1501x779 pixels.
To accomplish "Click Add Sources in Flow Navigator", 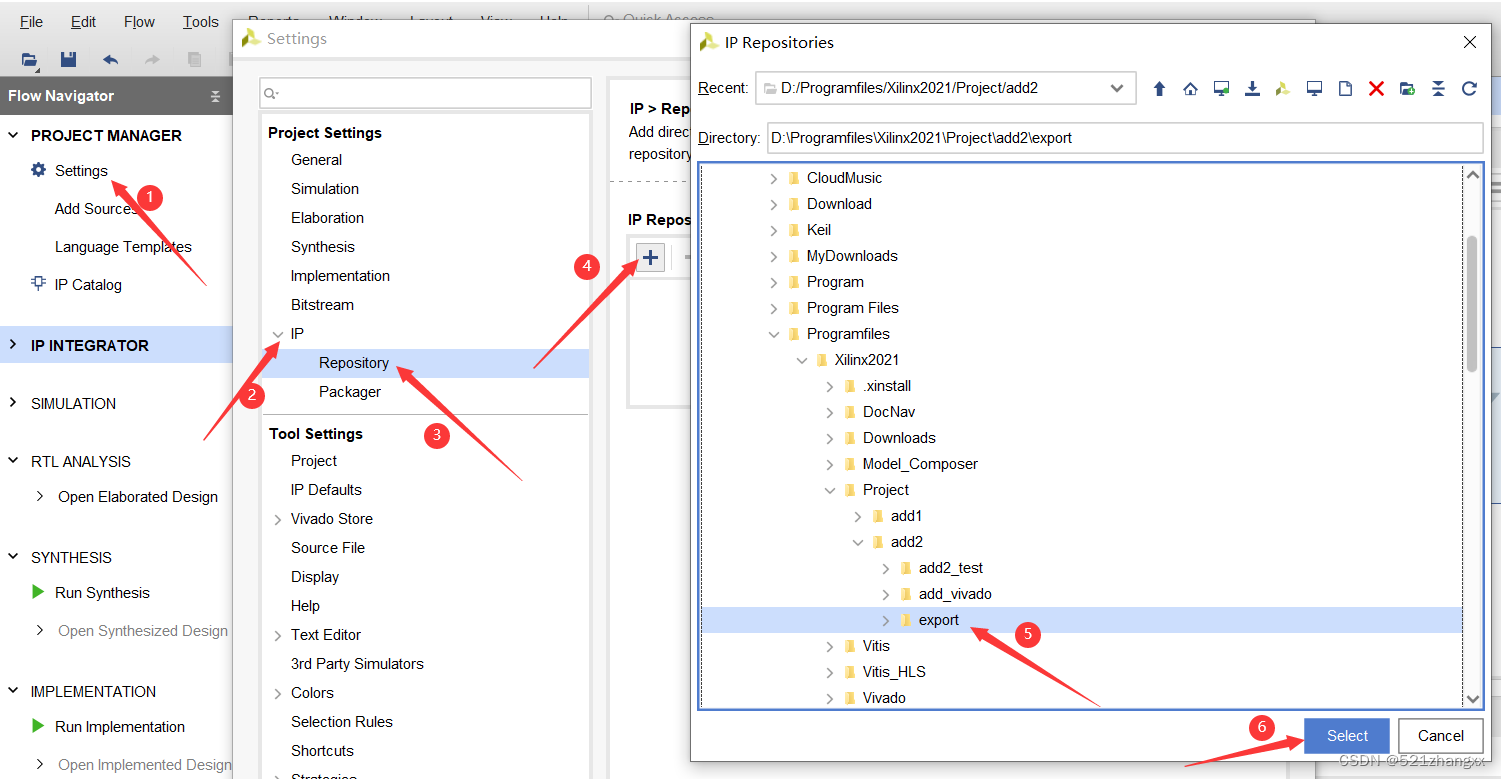I will [x=96, y=209].
